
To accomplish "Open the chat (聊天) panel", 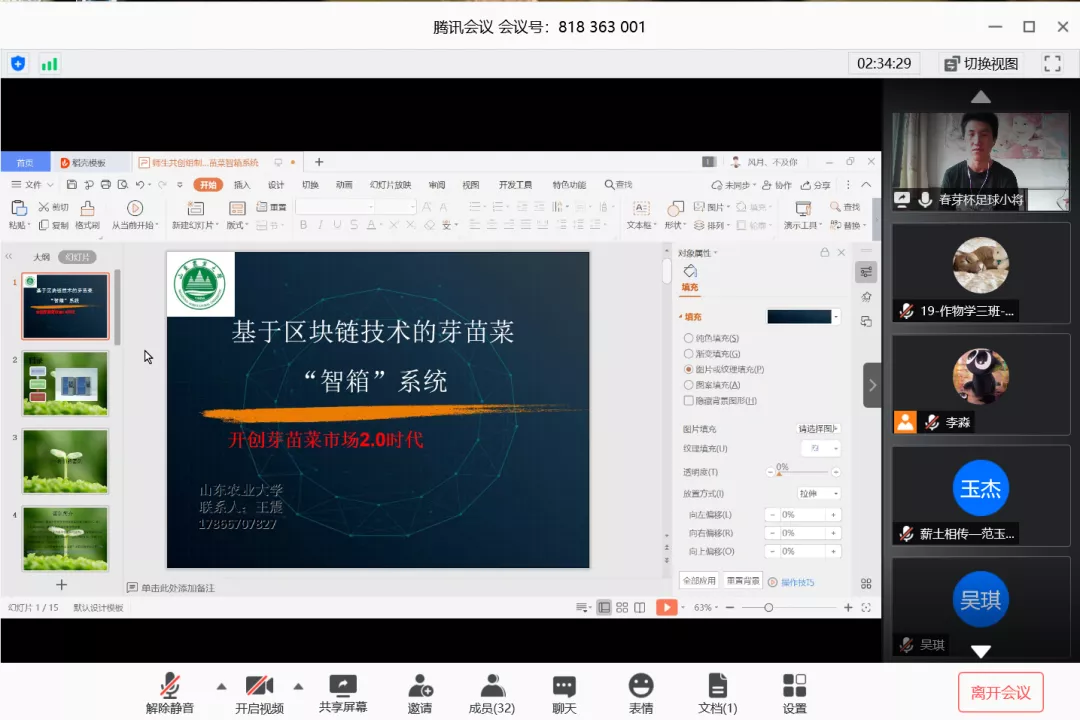I will coord(564,686).
